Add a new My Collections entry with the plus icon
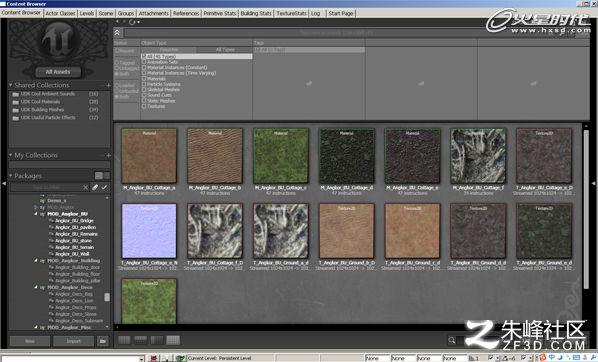This screenshot has width=598, height=362. point(108,155)
